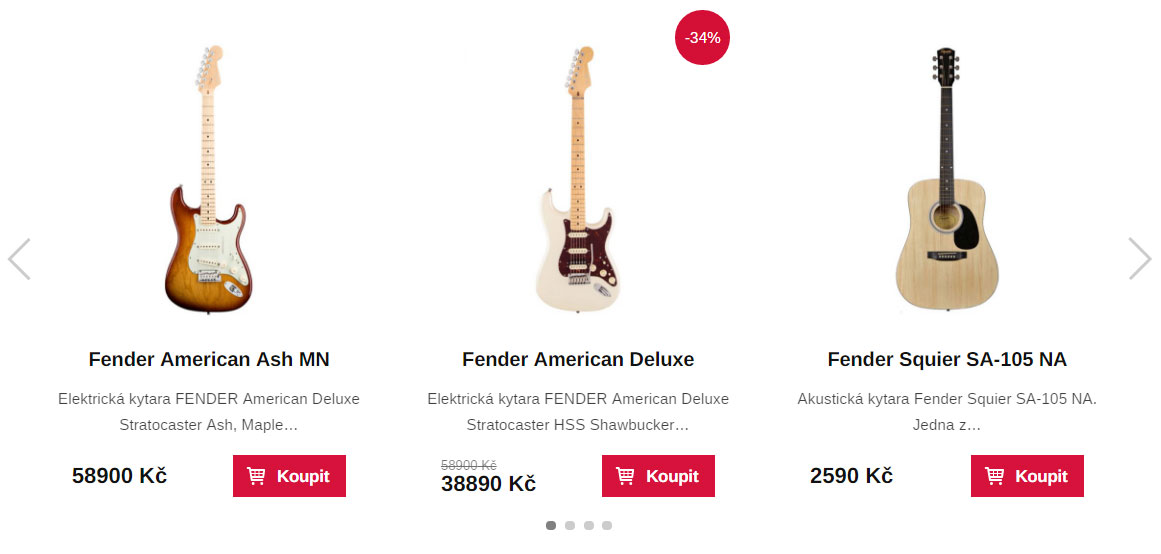The image size is (1161, 554).
Task: Open Fender American Ash MN title link
Action: (x=209, y=359)
